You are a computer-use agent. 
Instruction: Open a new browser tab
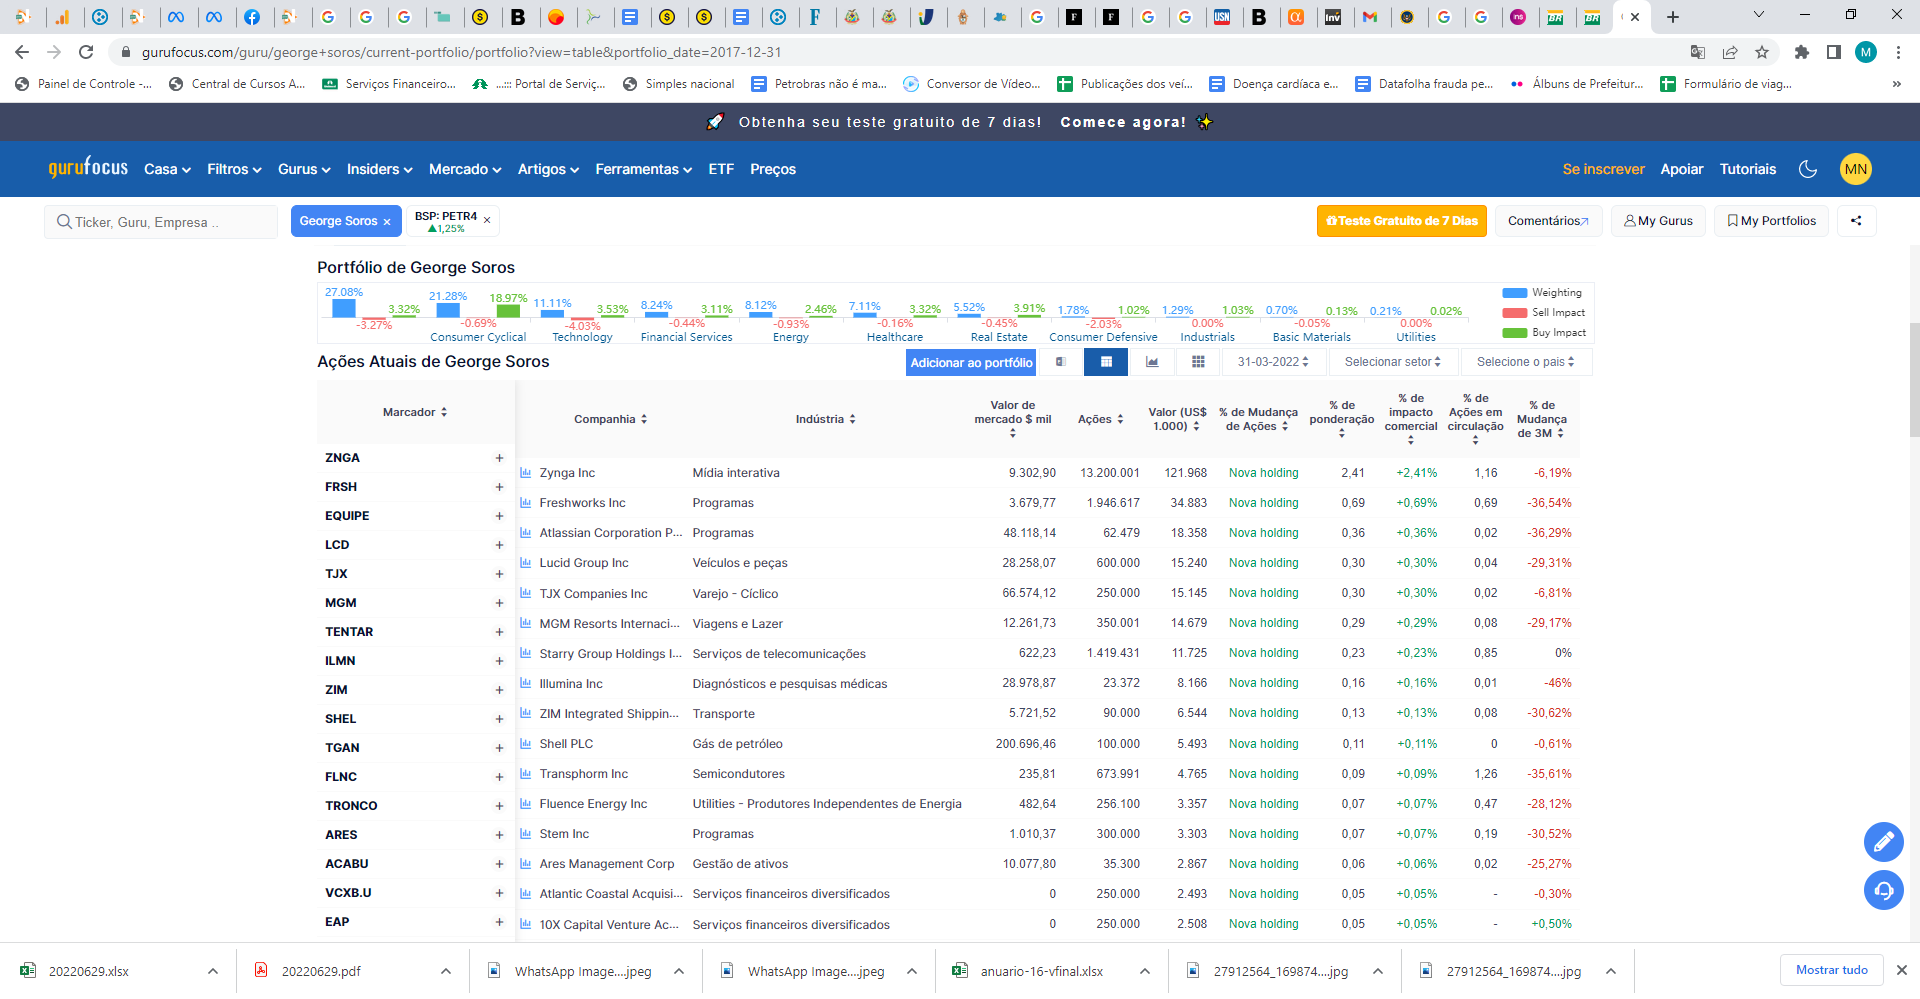point(1673,17)
